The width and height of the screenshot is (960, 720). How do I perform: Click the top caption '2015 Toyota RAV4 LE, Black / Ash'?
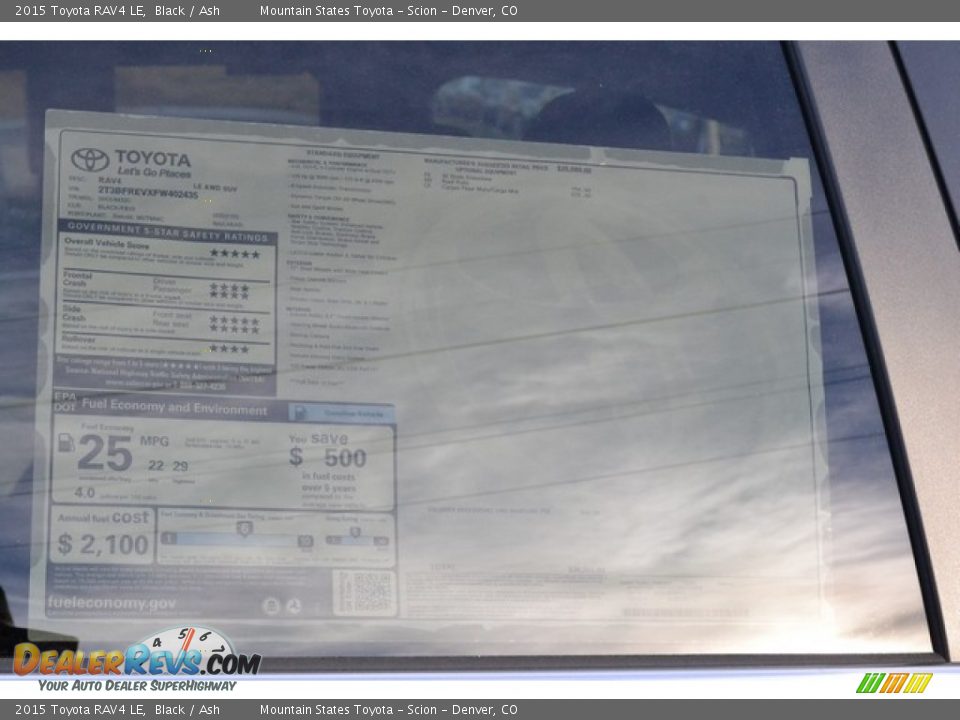pyautogui.click(x=117, y=11)
